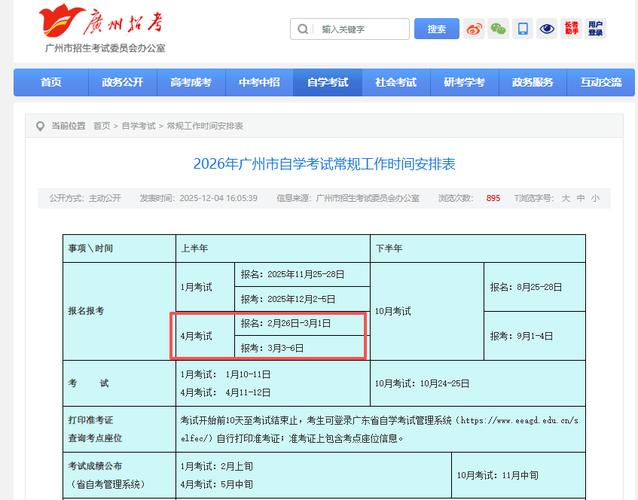
Task: Open the 政务公开 nav tab
Action: coord(122,82)
